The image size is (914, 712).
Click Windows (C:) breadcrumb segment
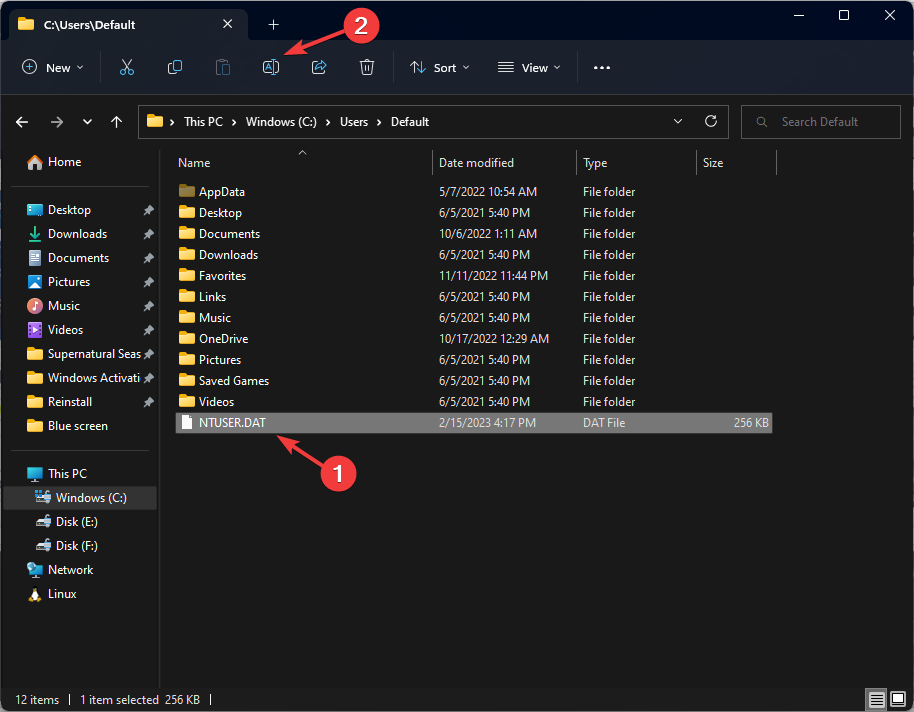pyautogui.click(x=281, y=122)
